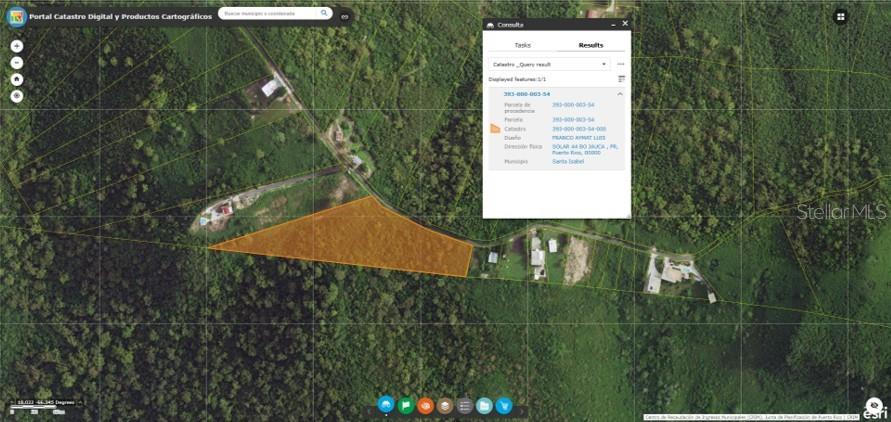Open the basemap gallery grid icon
This screenshot has height=422, width=891.
(x=841, y=16)
